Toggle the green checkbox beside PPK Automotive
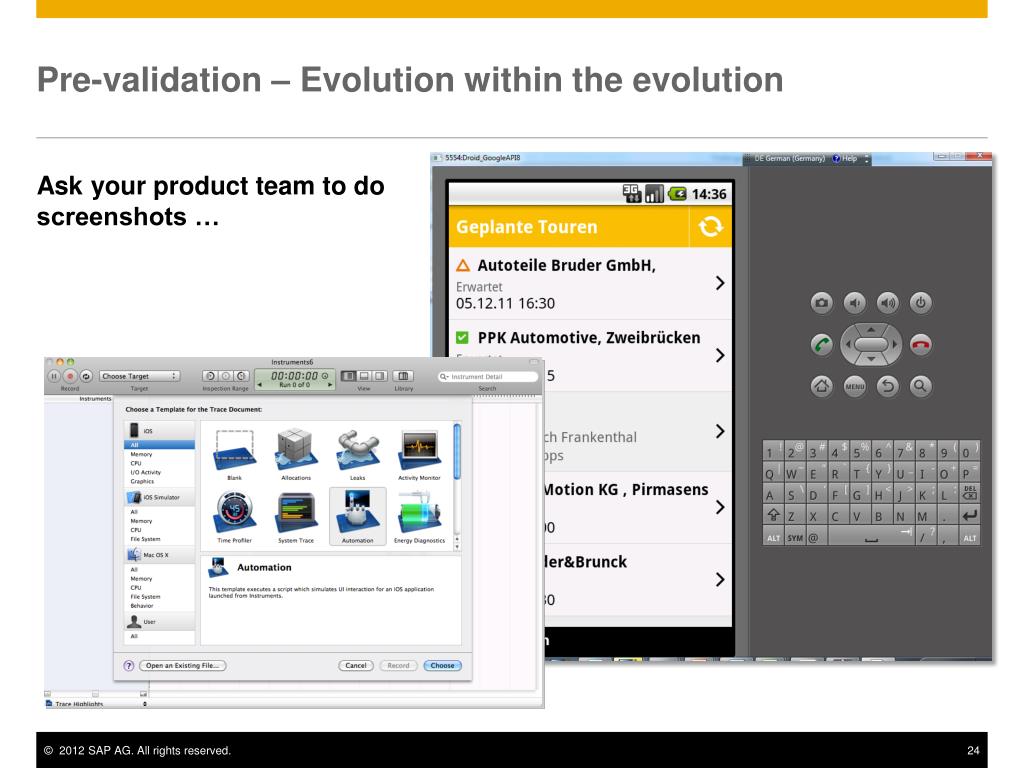1024x768 pixels. coord(462,338)
